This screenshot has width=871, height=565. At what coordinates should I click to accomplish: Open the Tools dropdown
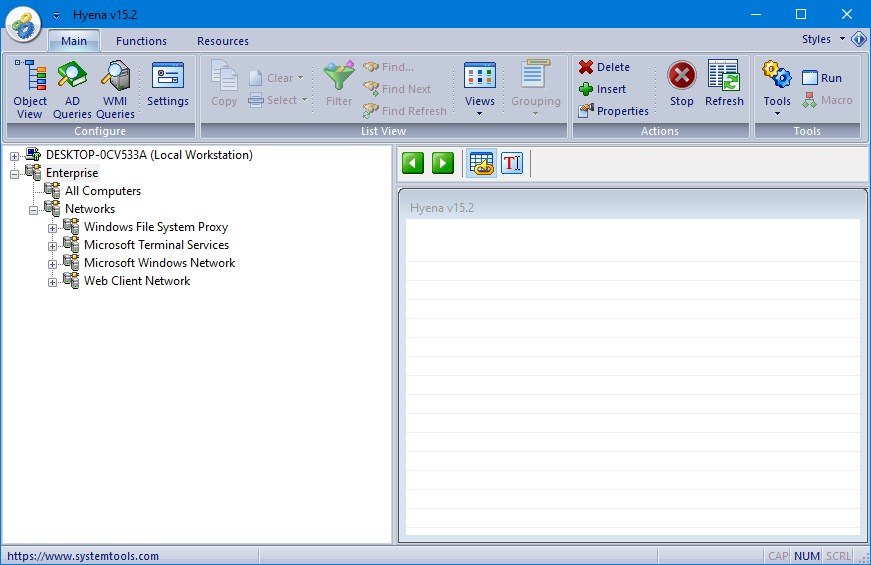(x=777, y=89)
